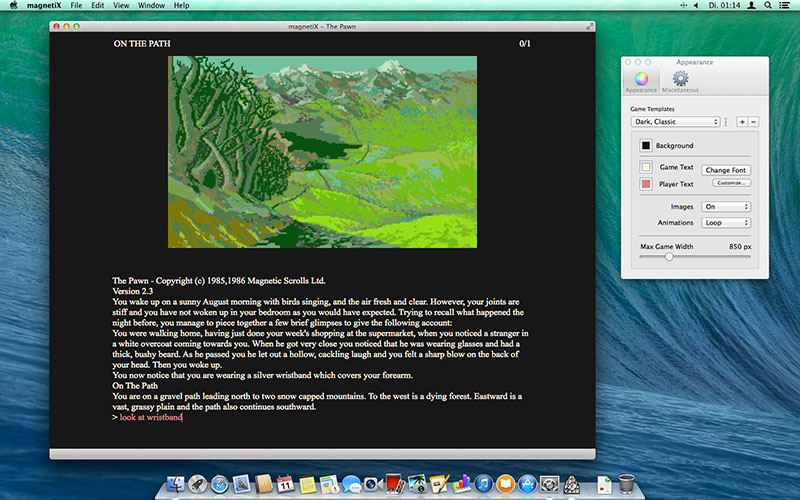
Task: Expand the Game Templates dropdown
Action: pyautogui.click(x=675, y=122)
